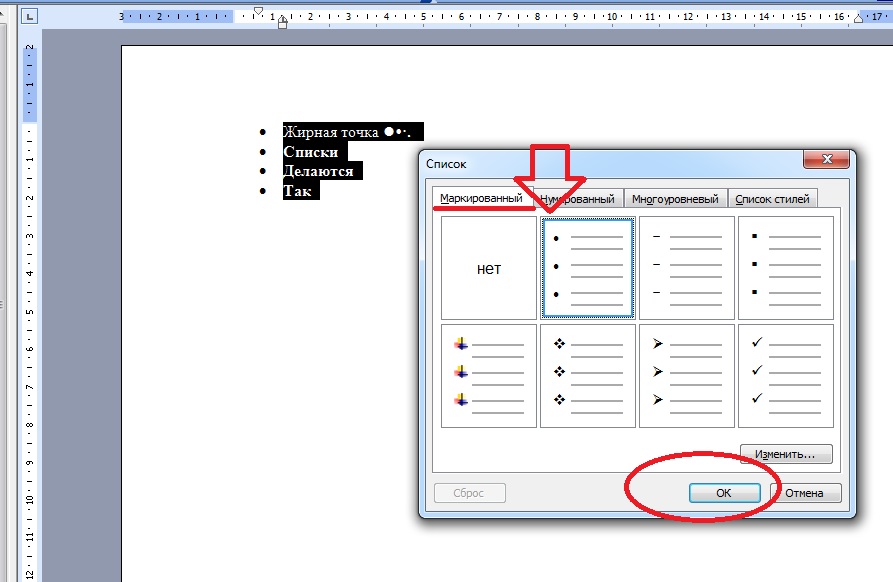Viewport: 893px width, 582px height.
Task: Choose the round dot bullet style
Action: [x=588, y=268]
